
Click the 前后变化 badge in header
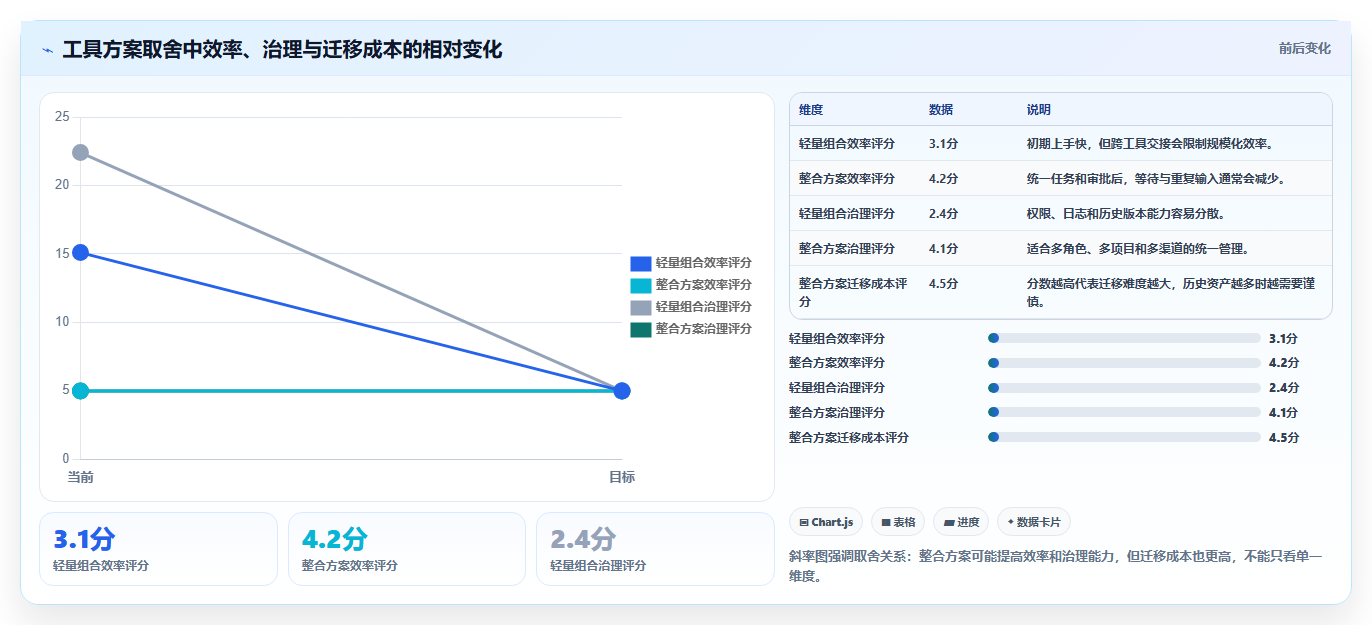point(1304,48)
